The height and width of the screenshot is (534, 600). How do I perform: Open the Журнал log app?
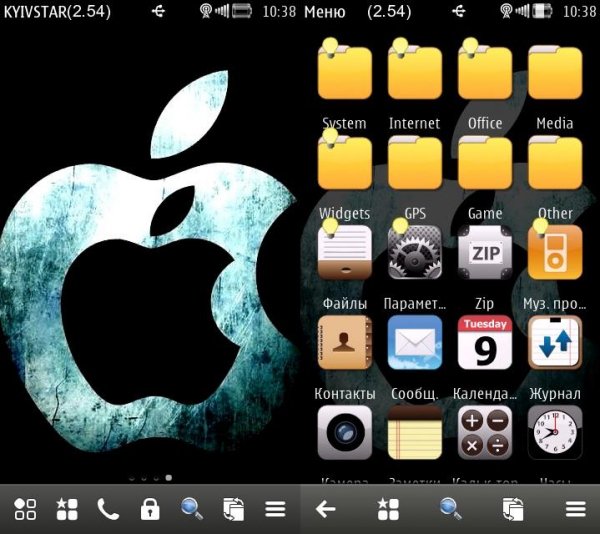(x=555, y=342)
